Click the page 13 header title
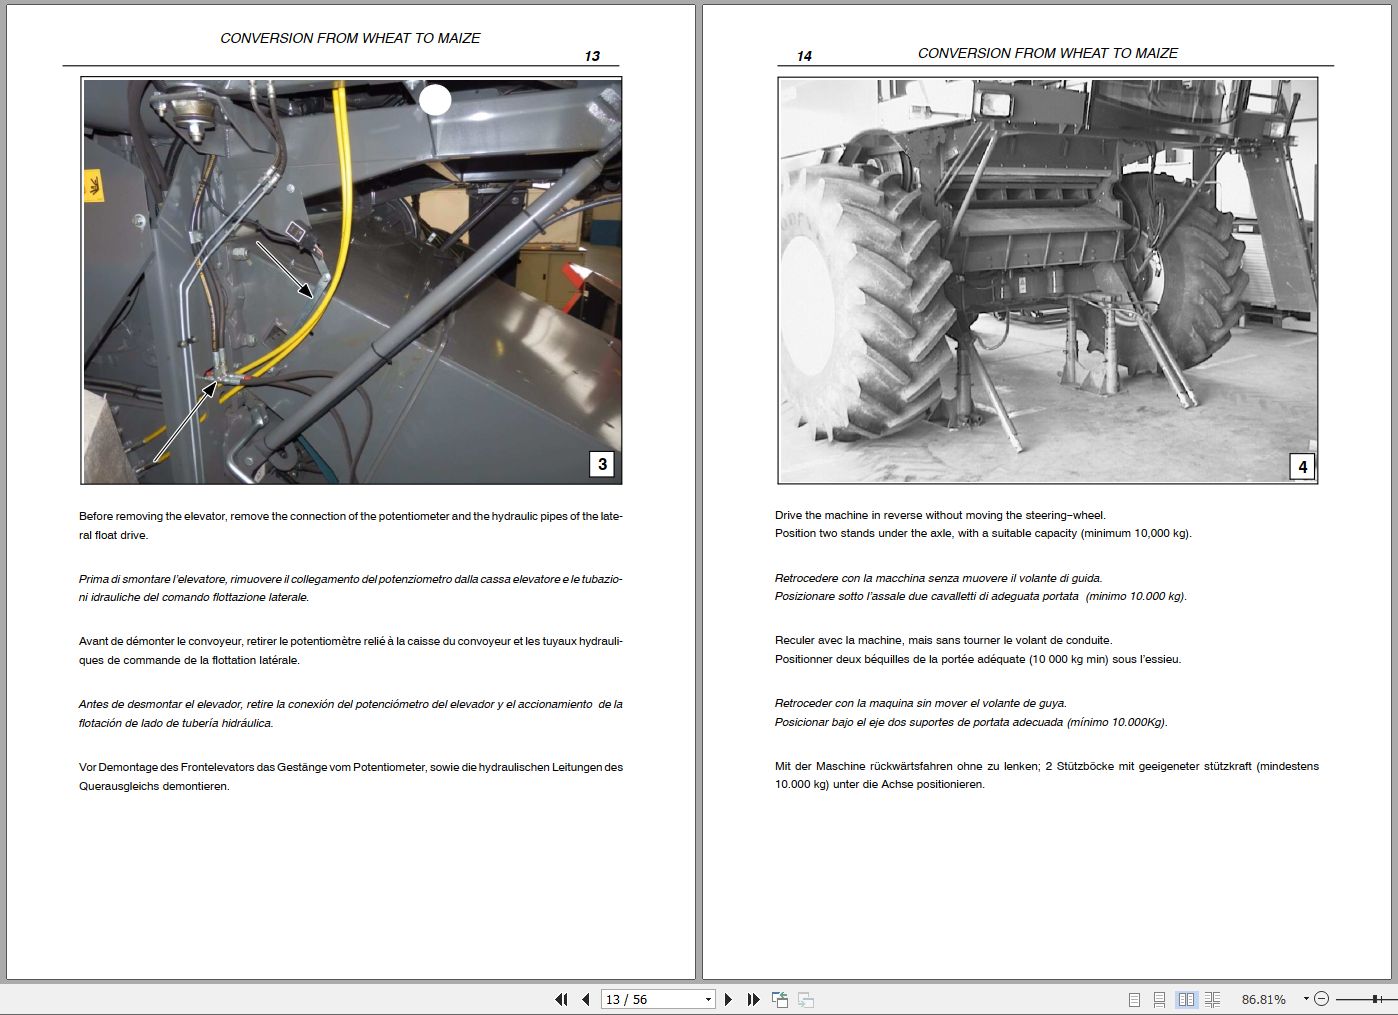1398x1015 pixels. [350, 38]
